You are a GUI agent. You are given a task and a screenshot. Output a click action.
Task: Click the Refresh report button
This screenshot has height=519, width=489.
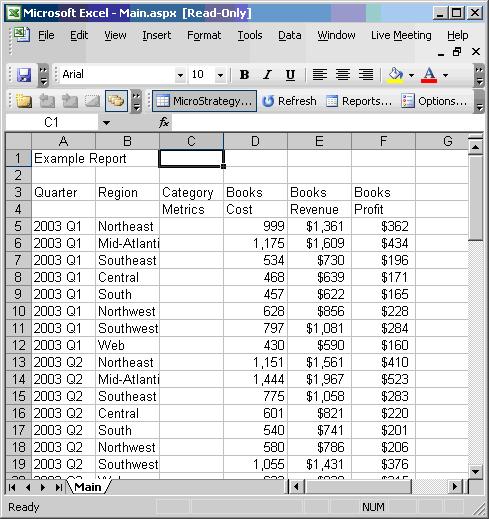(x=289, y=101)
